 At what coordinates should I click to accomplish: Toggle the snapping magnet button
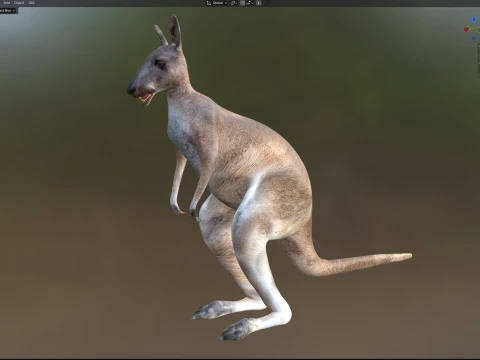242,3
